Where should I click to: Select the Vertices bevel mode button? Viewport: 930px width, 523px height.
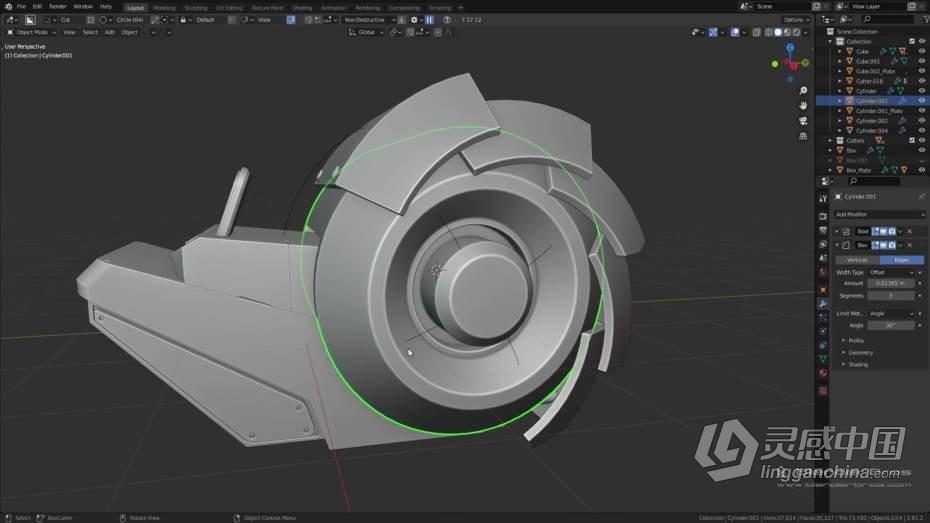857,260
